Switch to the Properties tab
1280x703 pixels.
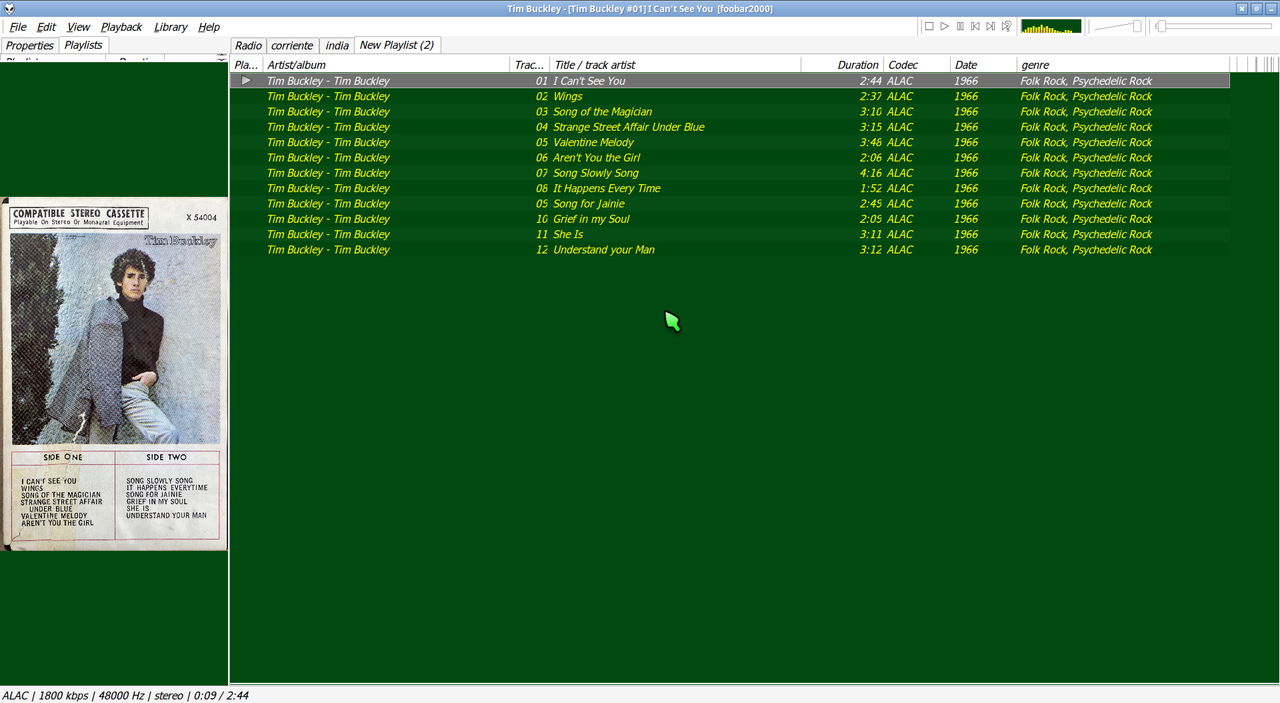(x=30, y=45)
